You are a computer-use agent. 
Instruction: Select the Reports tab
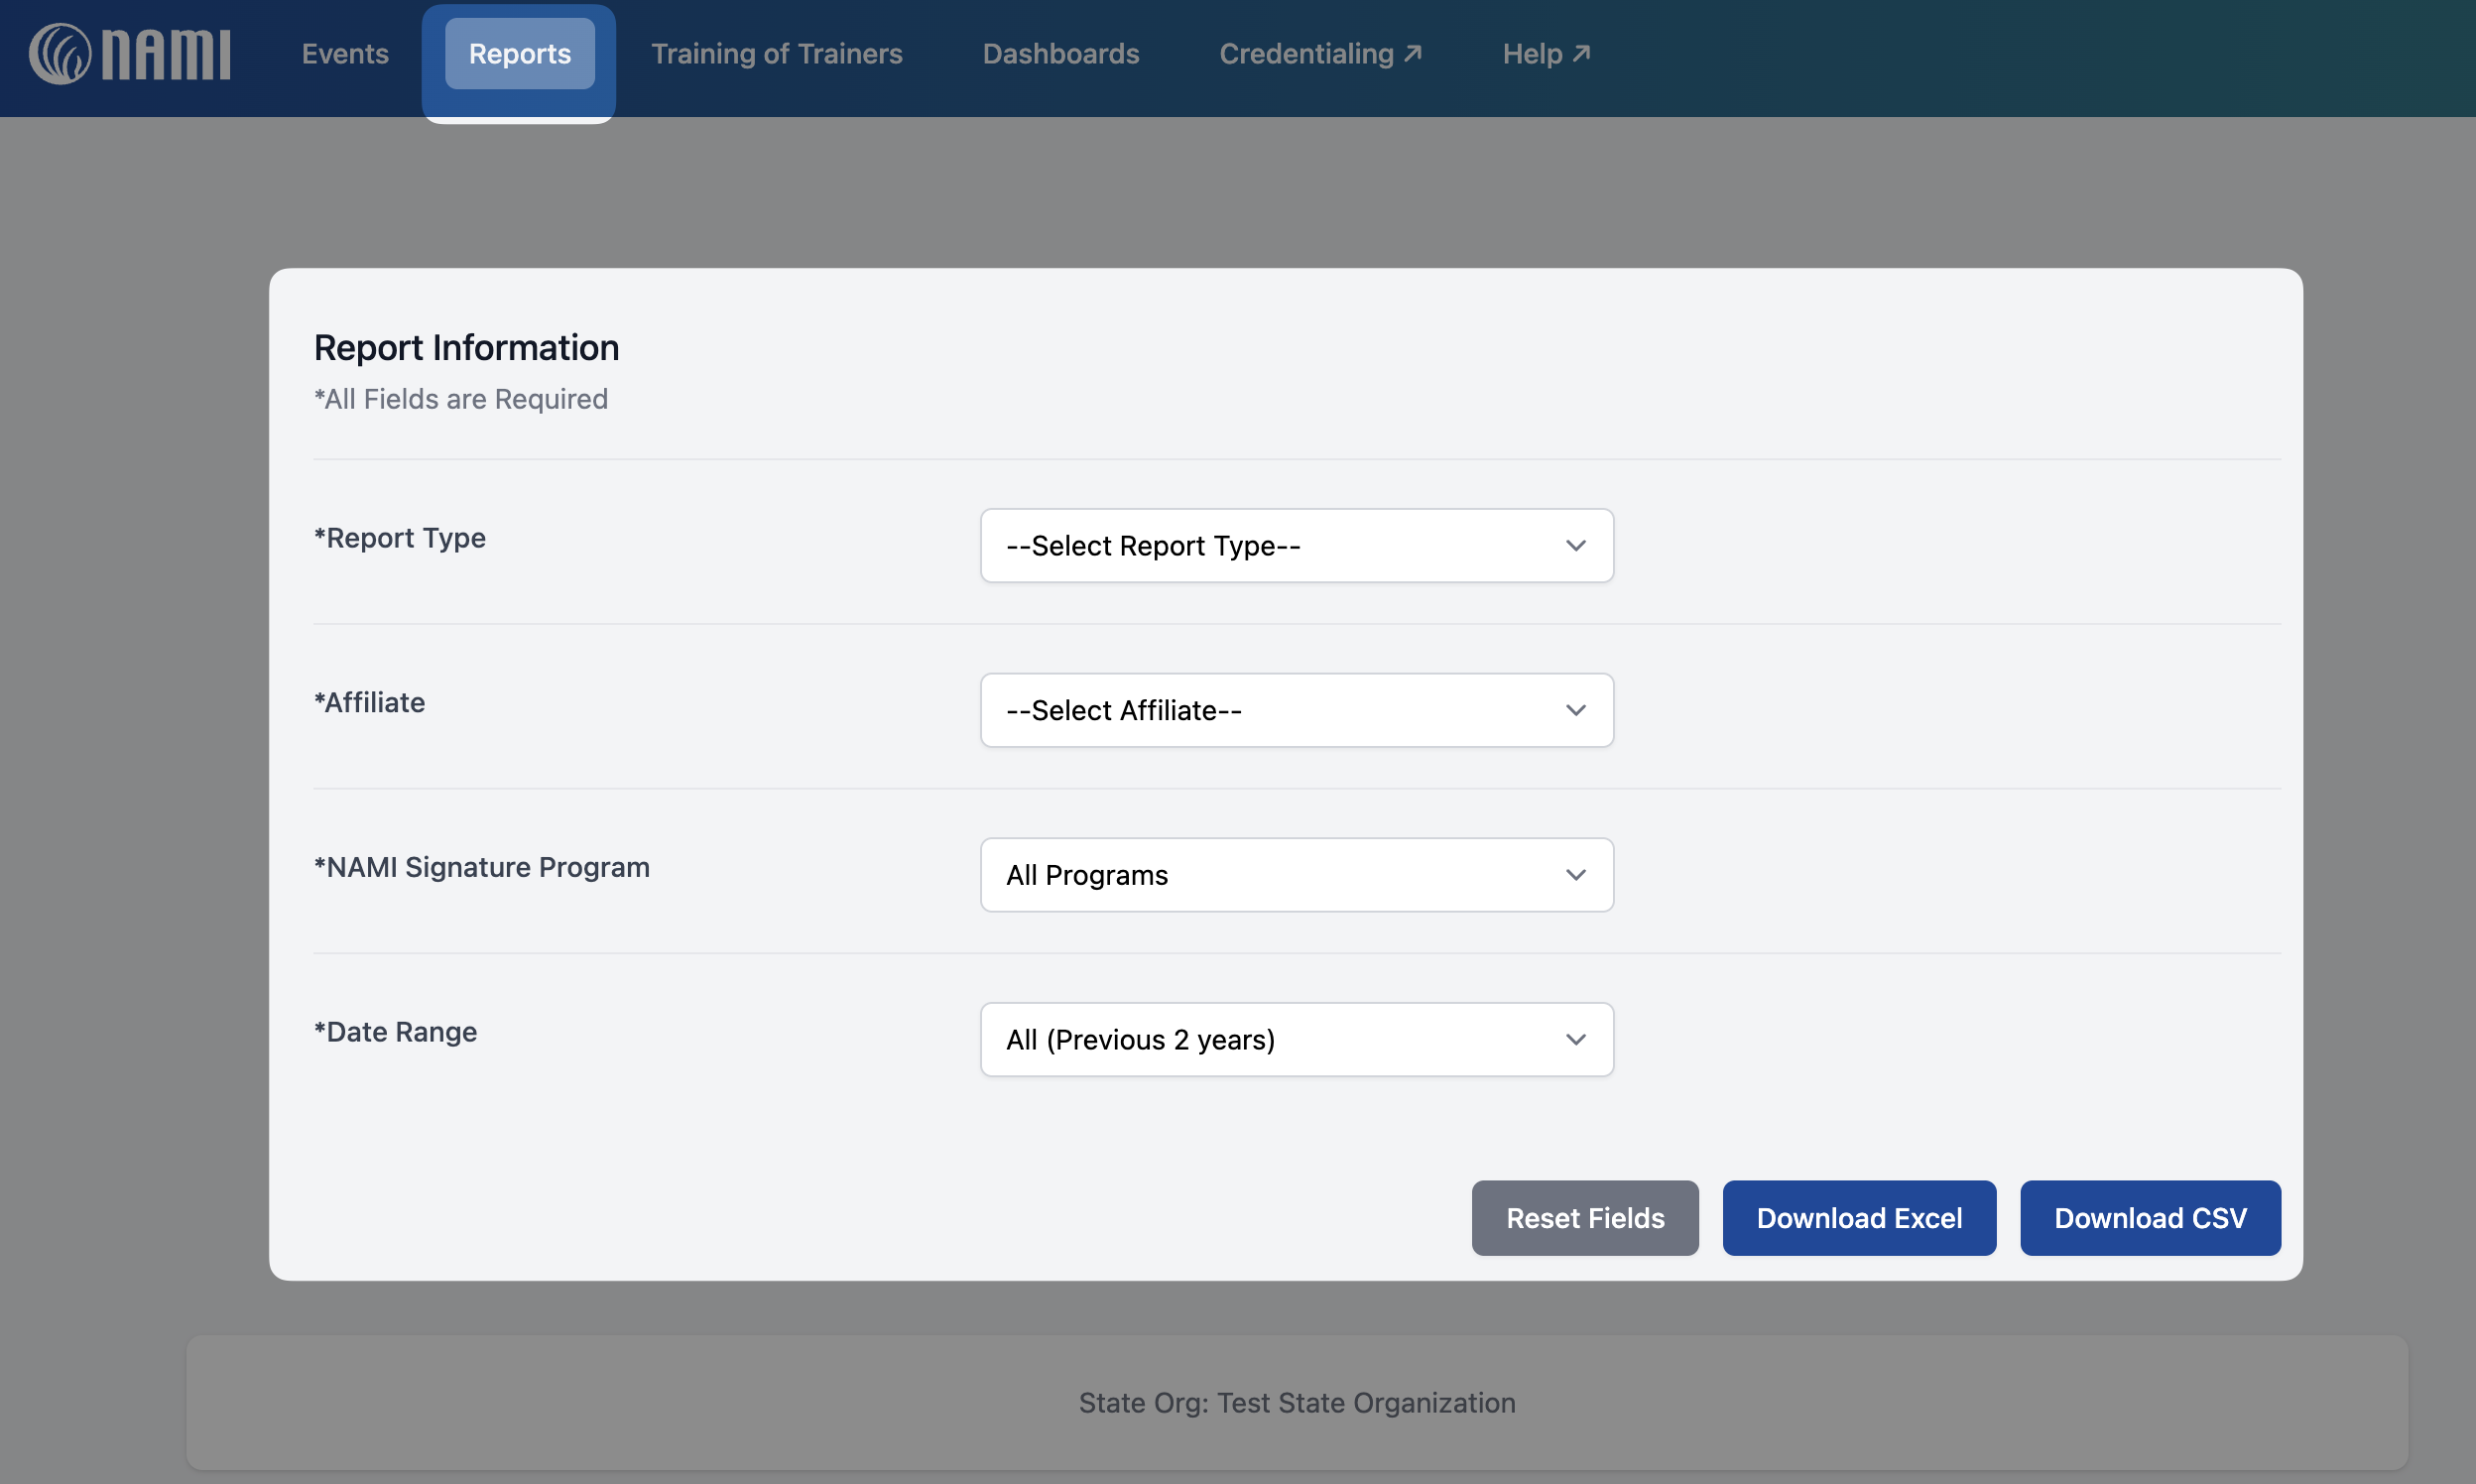(x=519, y=54)
